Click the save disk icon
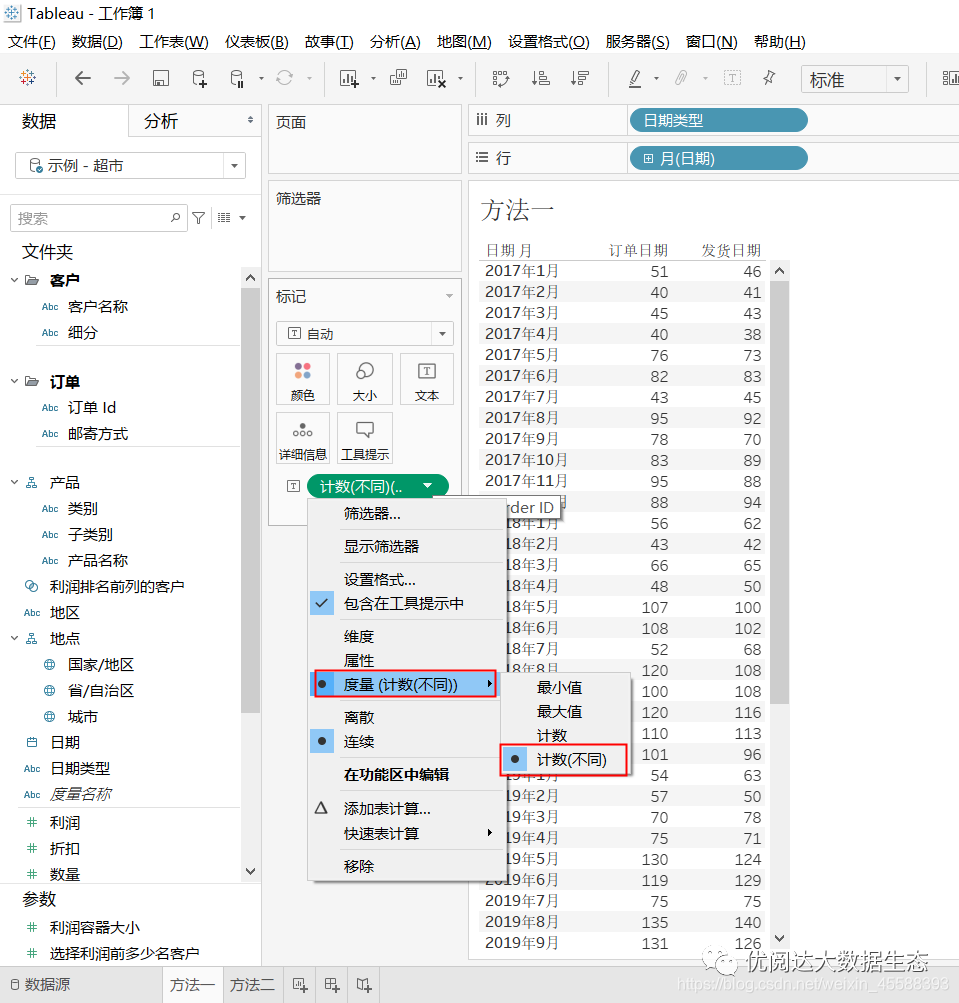 [161, 79]
